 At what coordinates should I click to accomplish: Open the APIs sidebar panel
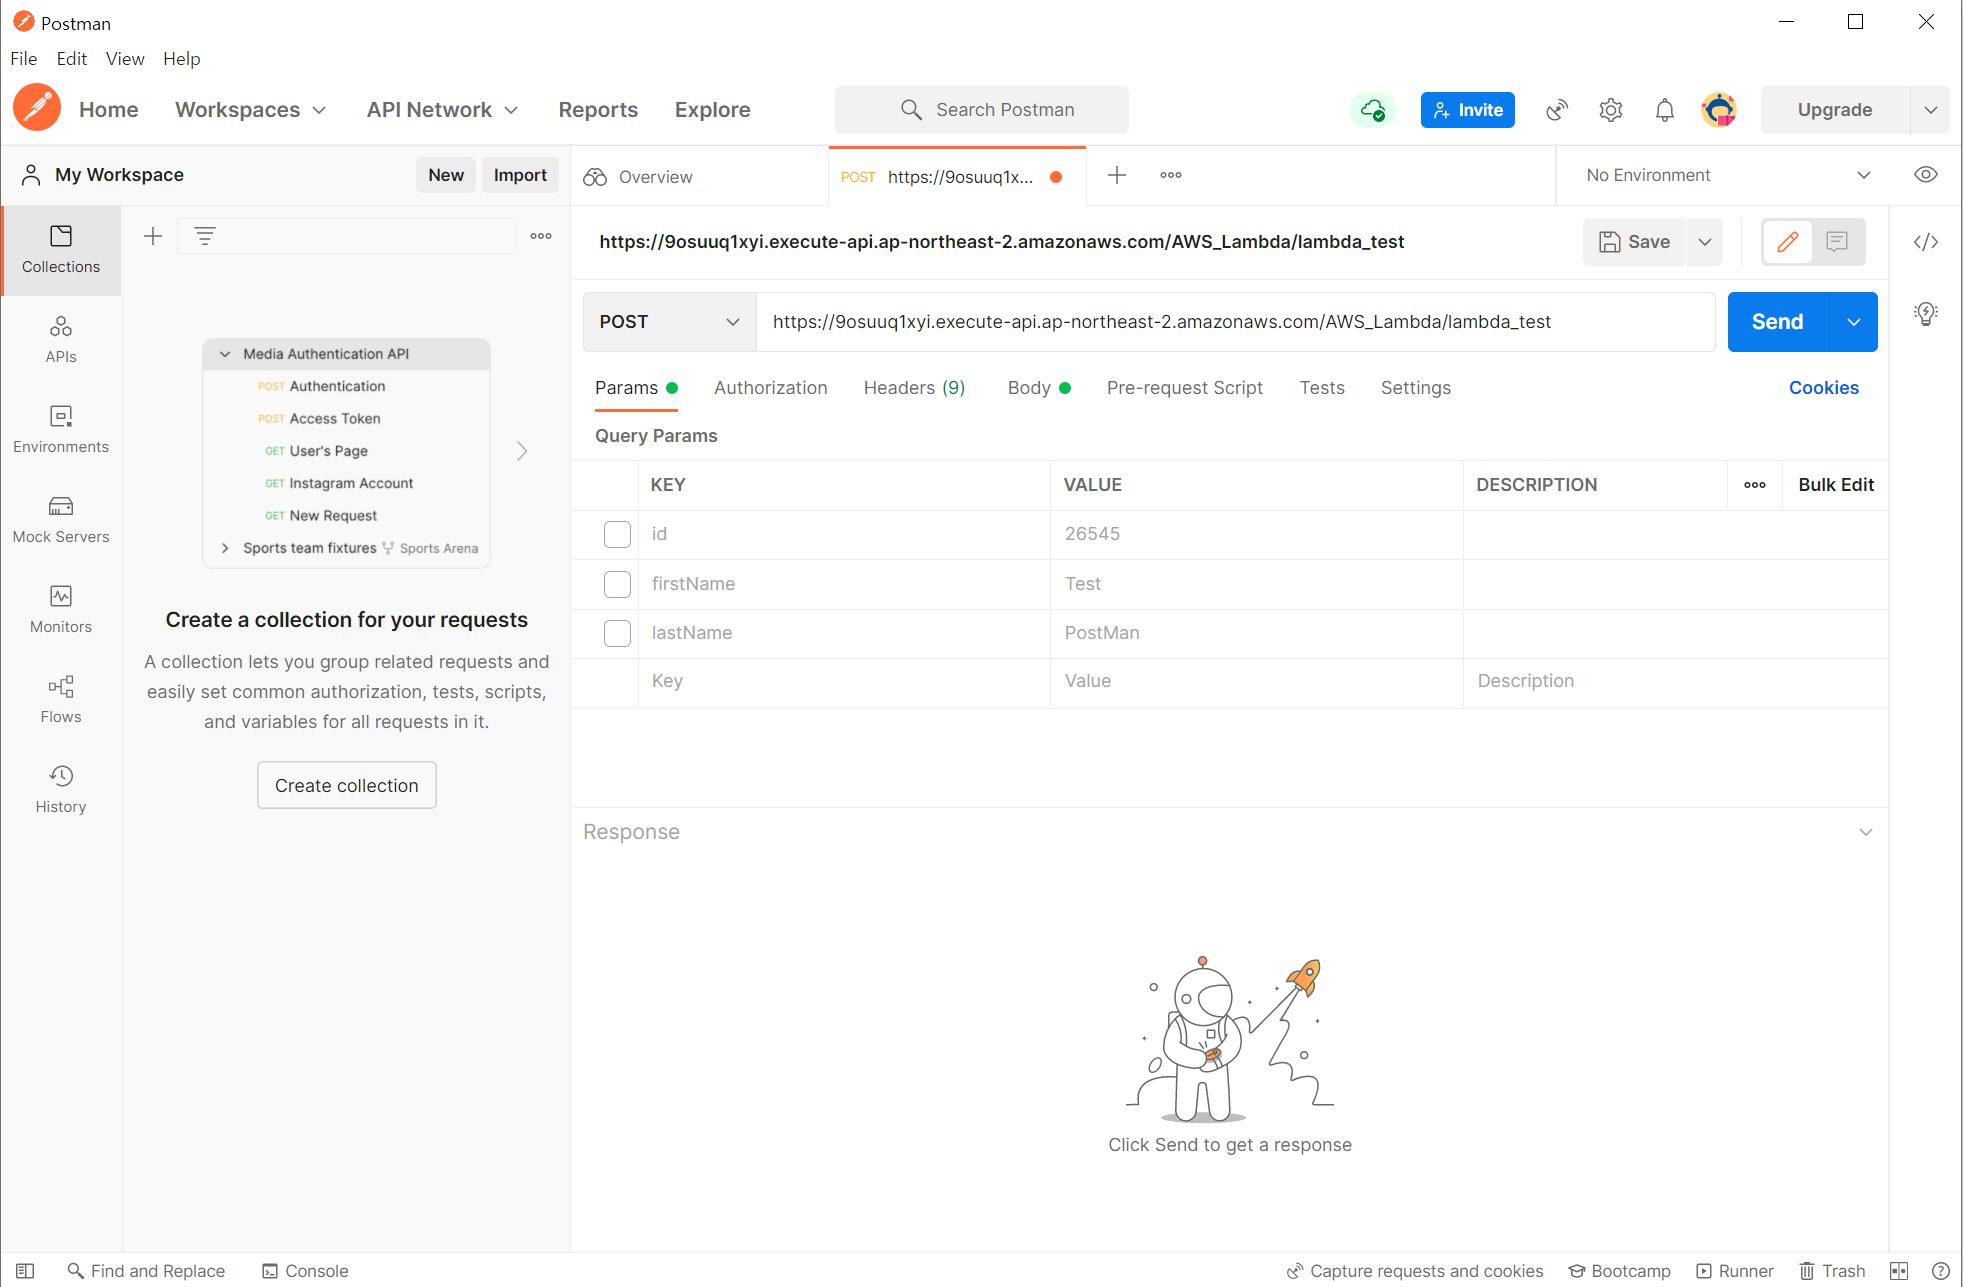coord(61,340)
